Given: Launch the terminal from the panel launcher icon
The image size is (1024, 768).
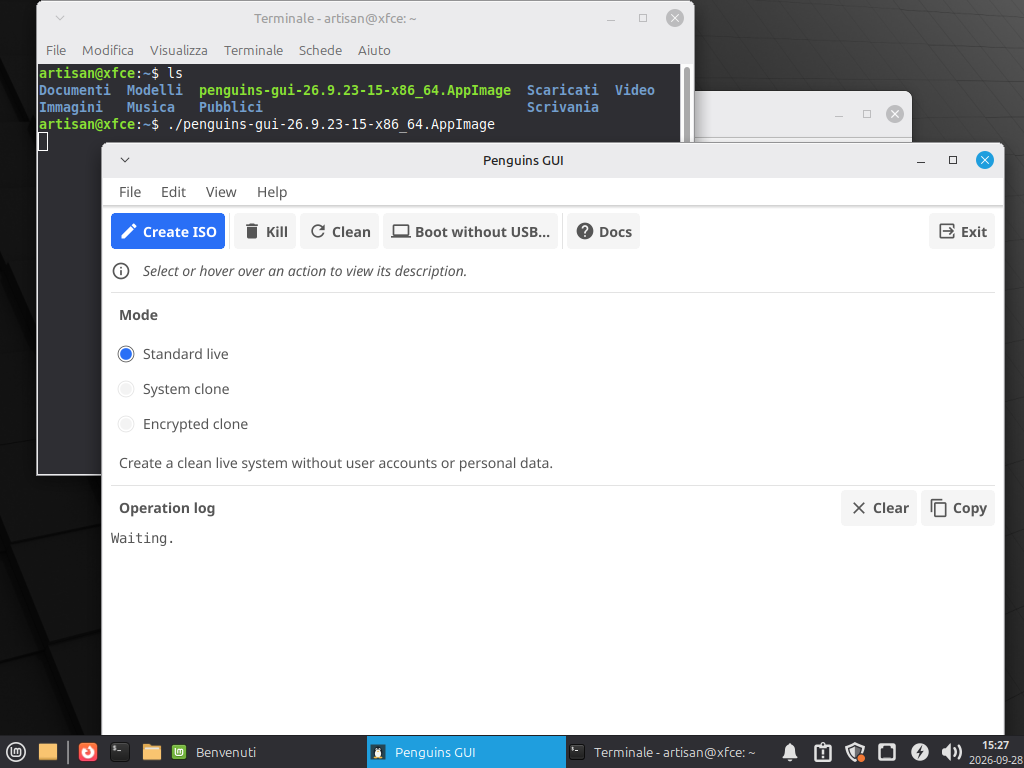Looking at the screenshot, I should (120, 752).
